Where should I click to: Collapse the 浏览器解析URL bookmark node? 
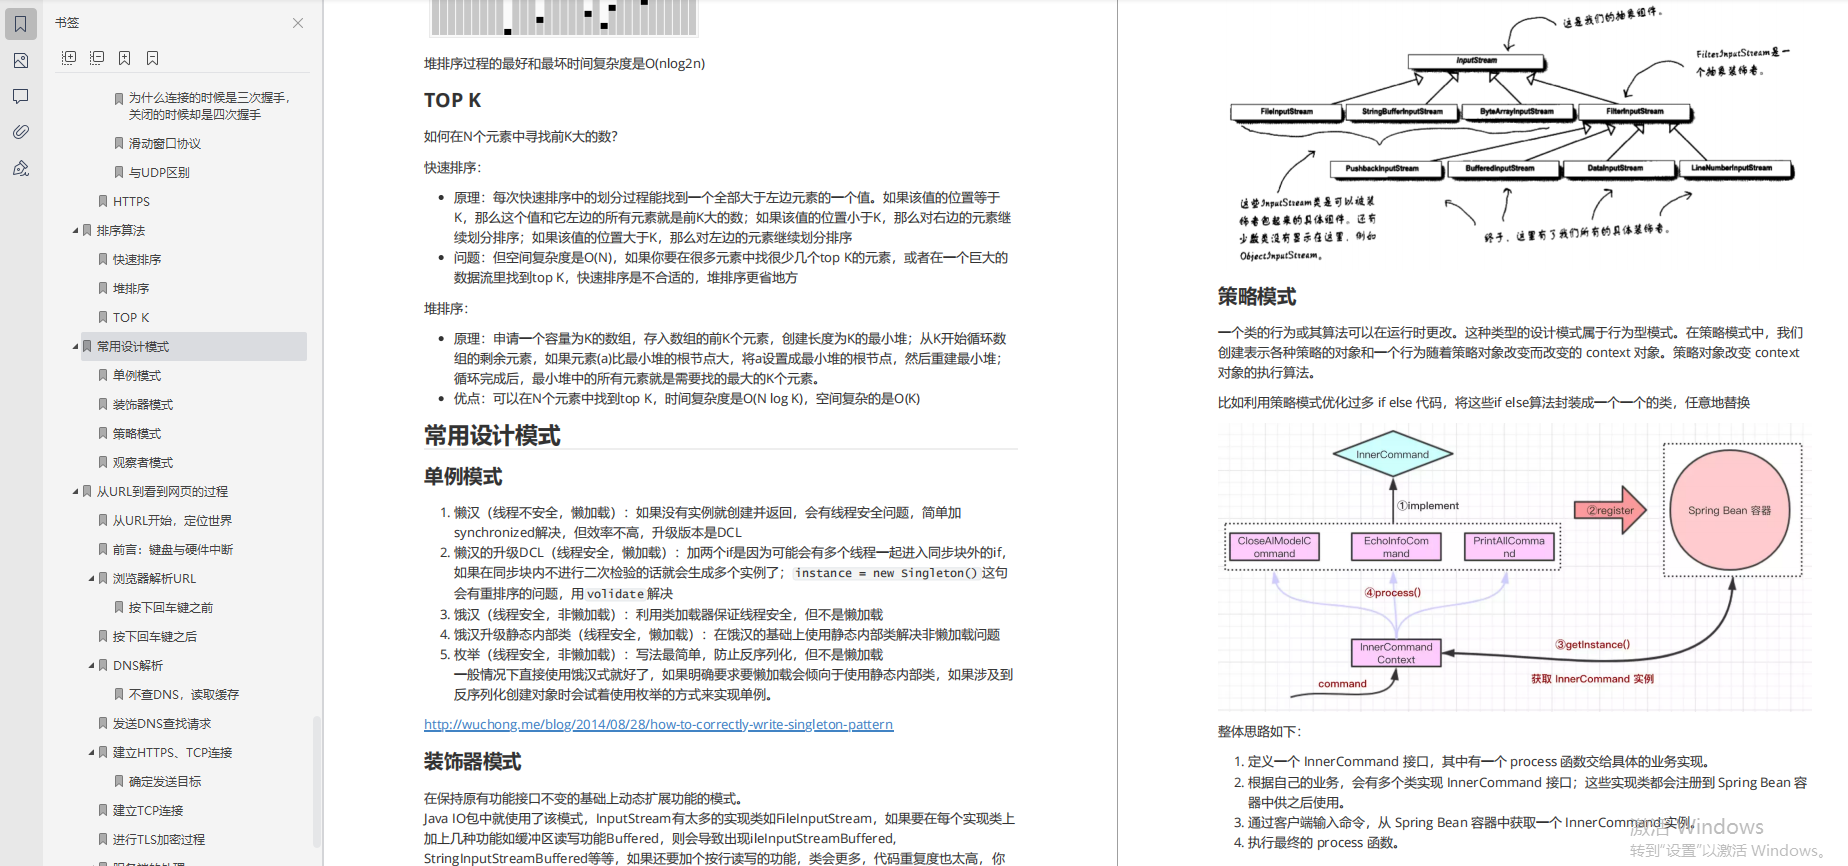click(91, 578)
